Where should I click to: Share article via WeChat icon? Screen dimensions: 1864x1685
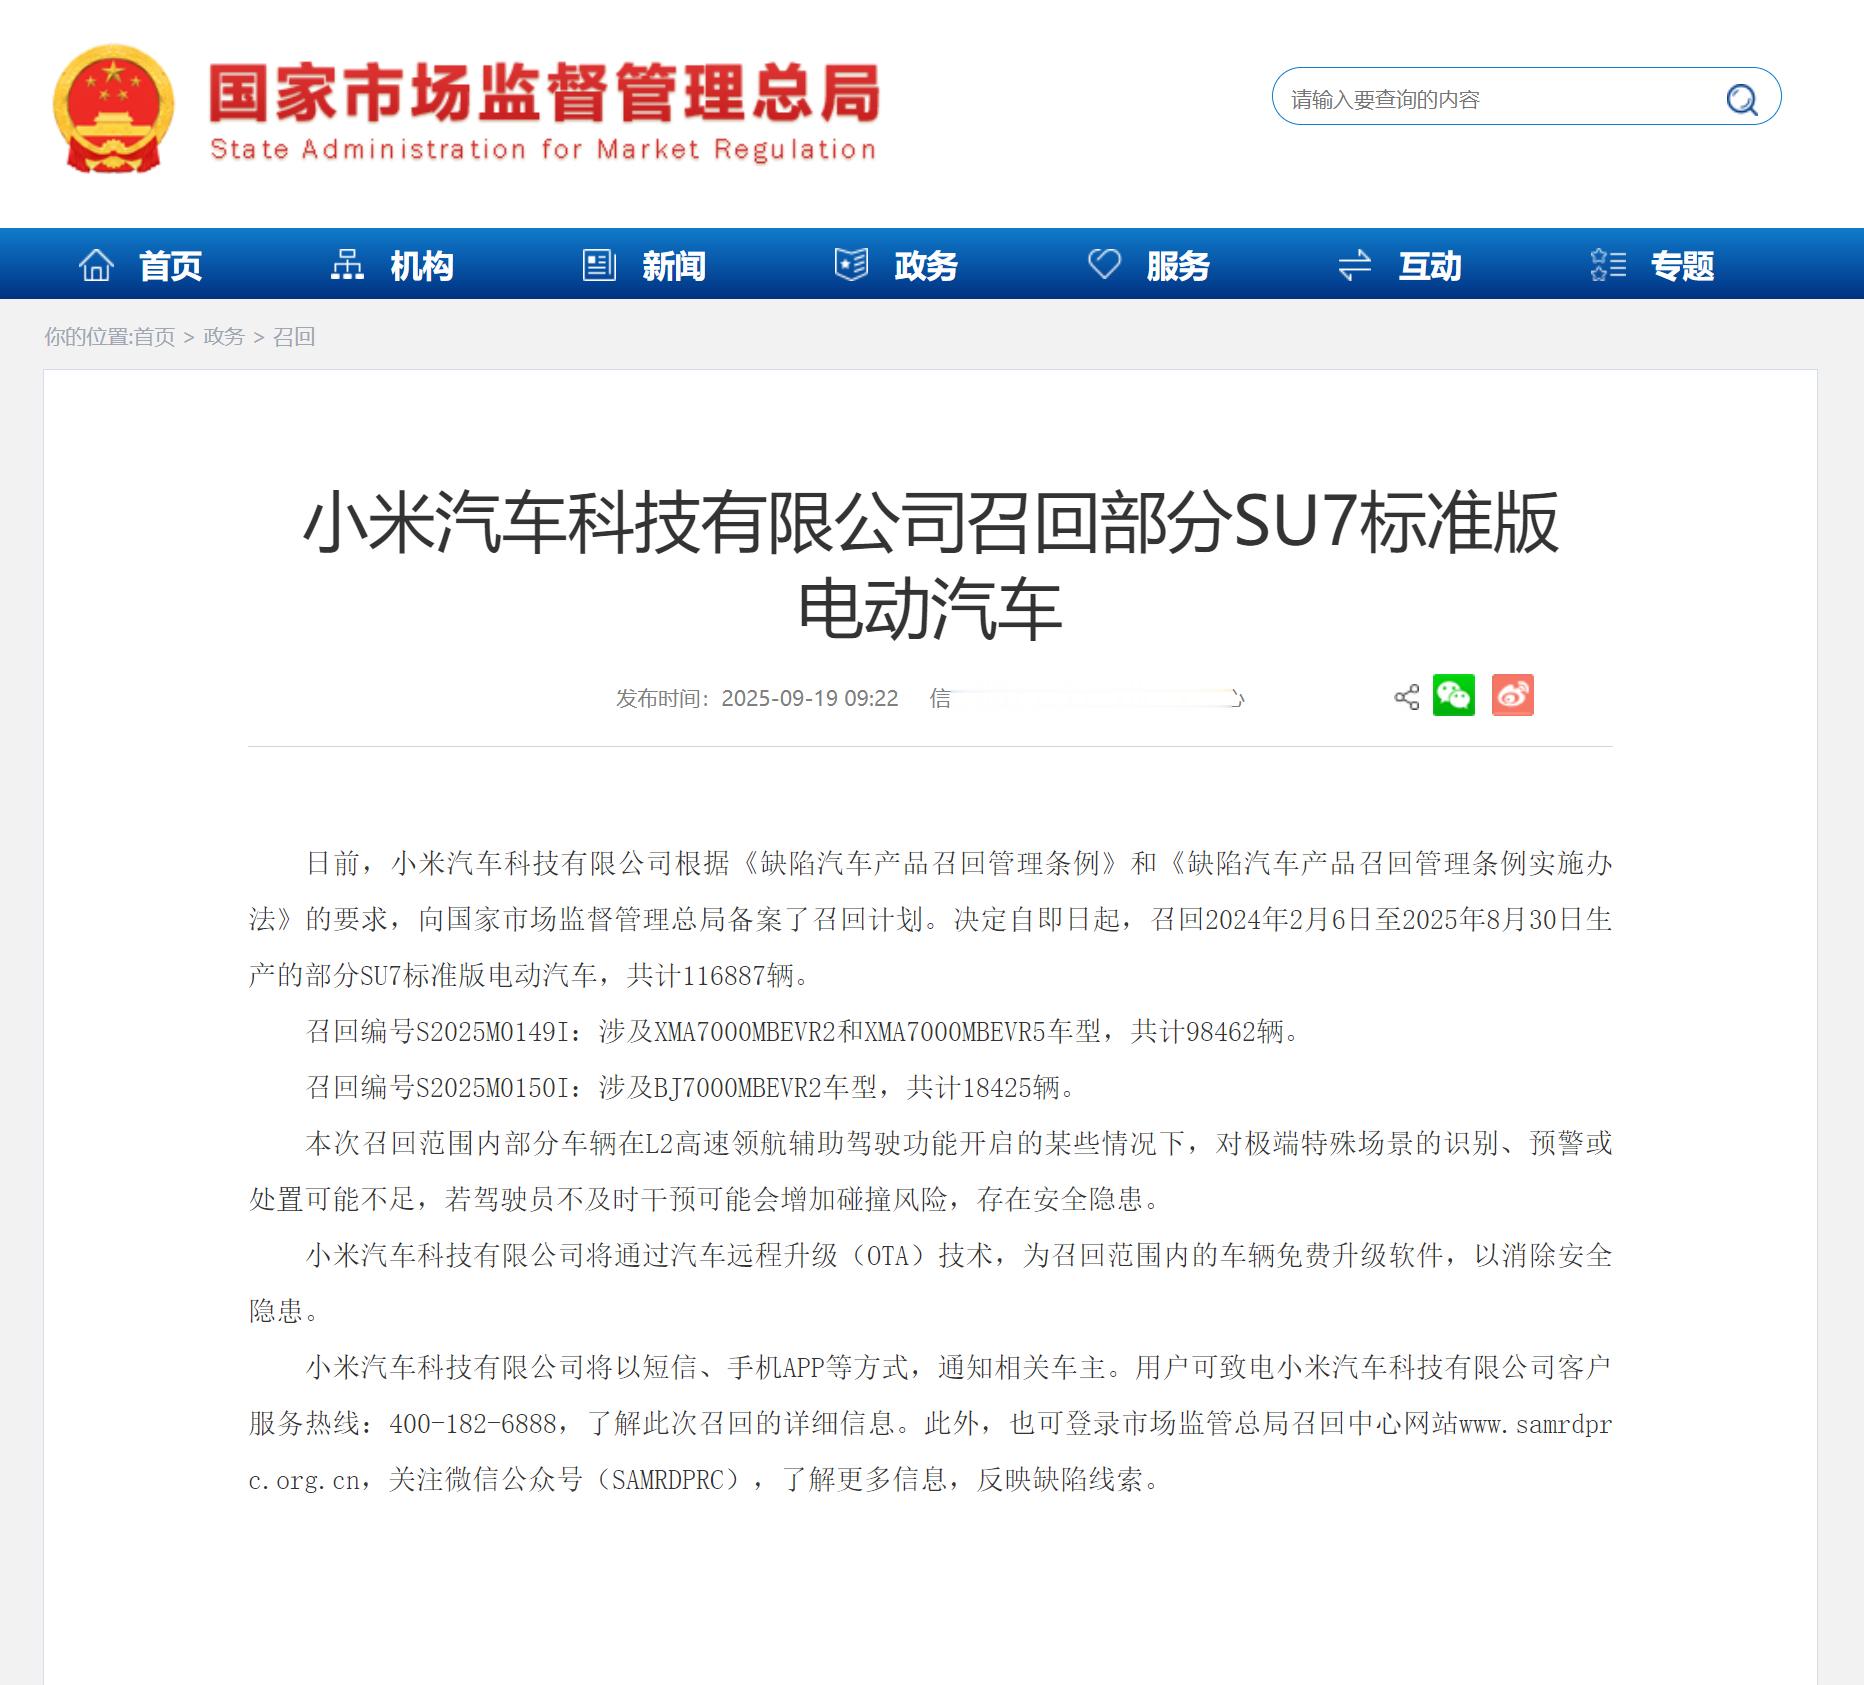click(1454, 695)
